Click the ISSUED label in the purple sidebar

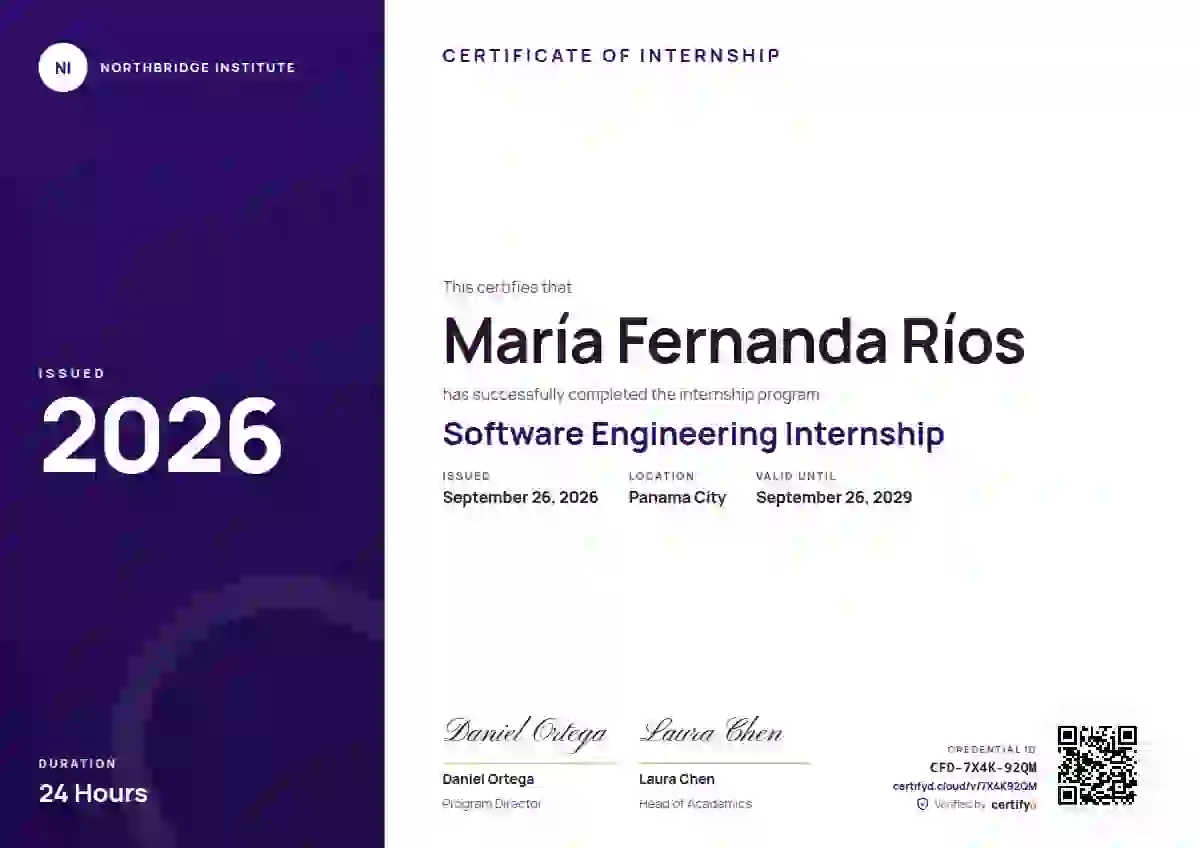coord(72,373)
